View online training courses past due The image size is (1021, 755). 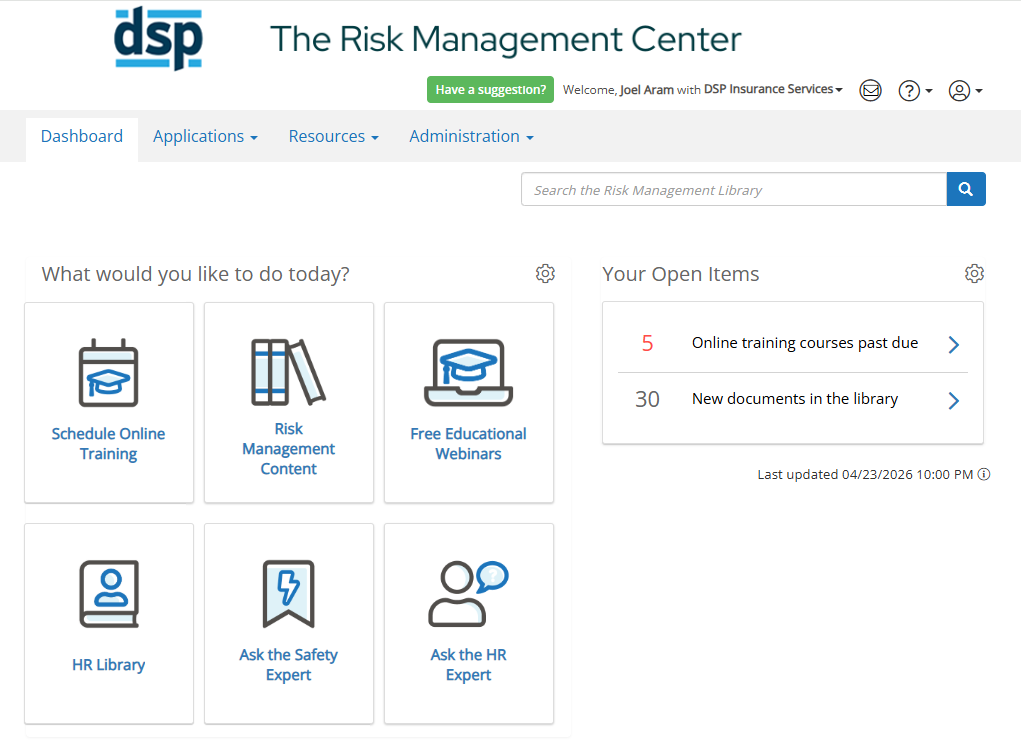click(804, 342)
